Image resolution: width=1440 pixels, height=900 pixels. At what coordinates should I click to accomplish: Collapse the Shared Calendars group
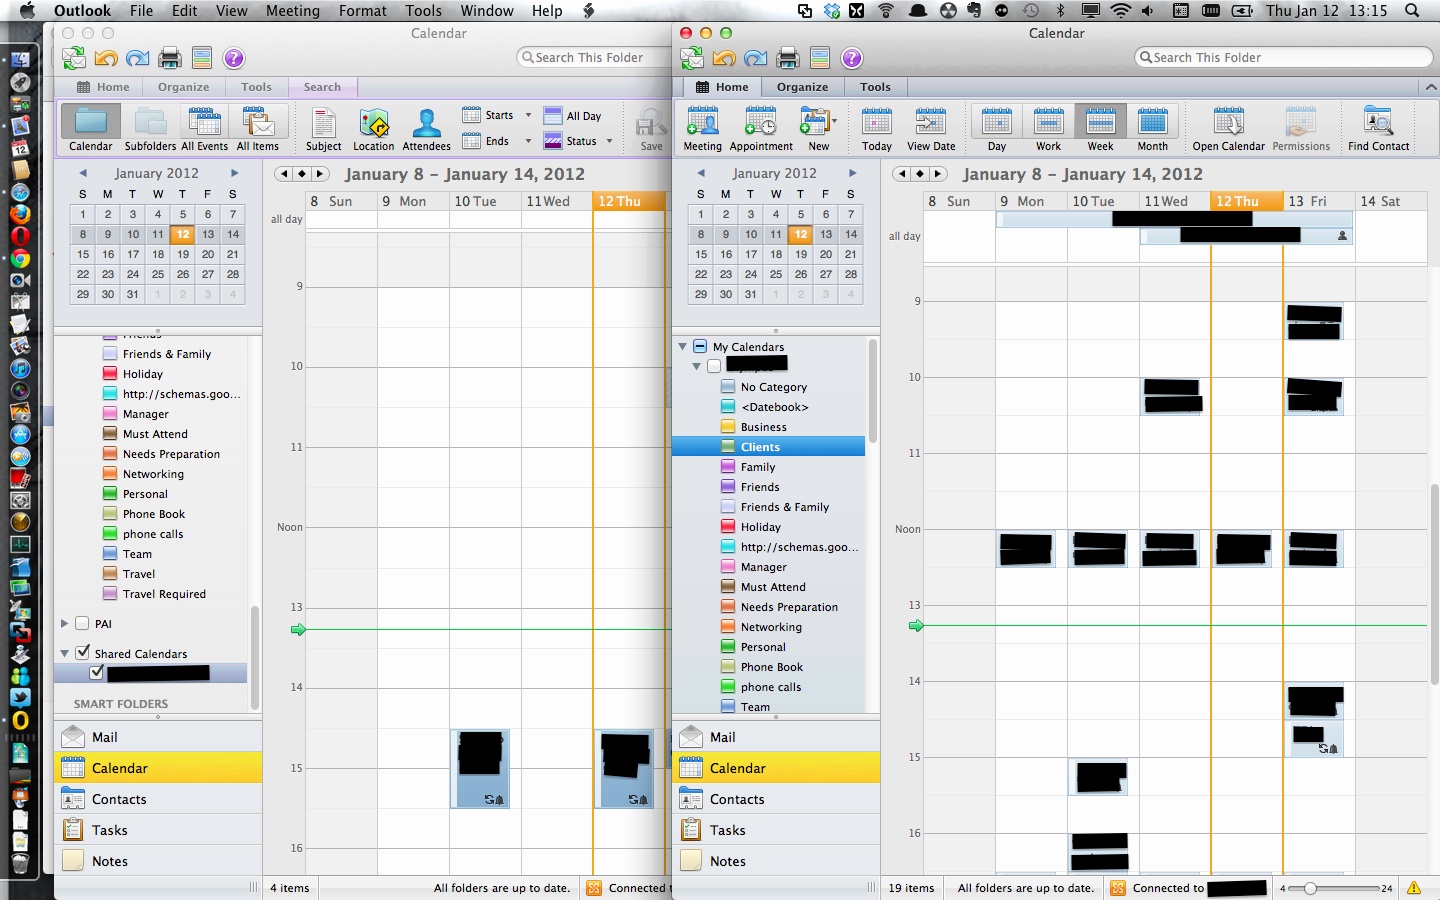pos(64,653)
